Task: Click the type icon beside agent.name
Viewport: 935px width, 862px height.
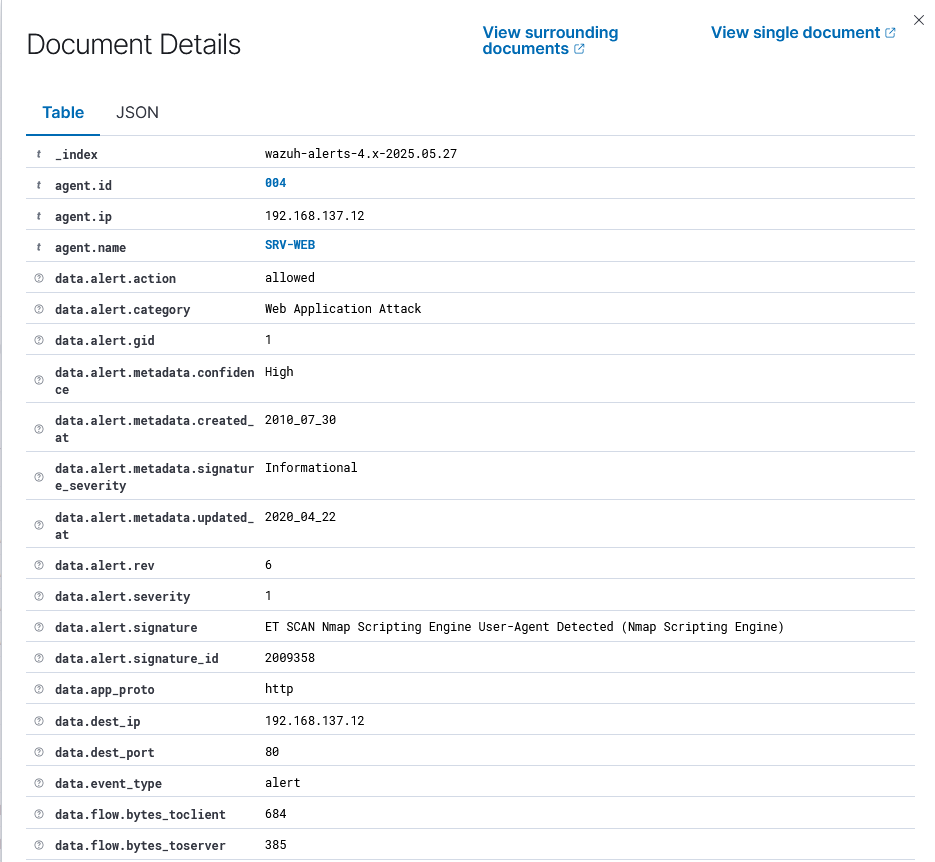Action: click(39, 248)
